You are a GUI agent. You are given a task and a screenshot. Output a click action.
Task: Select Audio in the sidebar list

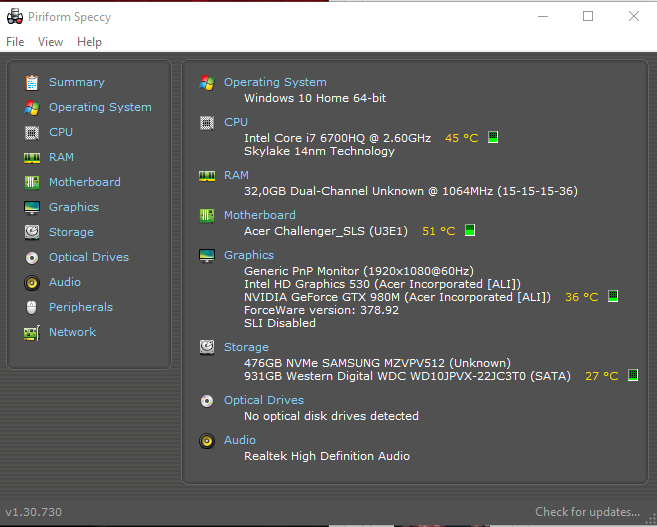coord(65,282)
